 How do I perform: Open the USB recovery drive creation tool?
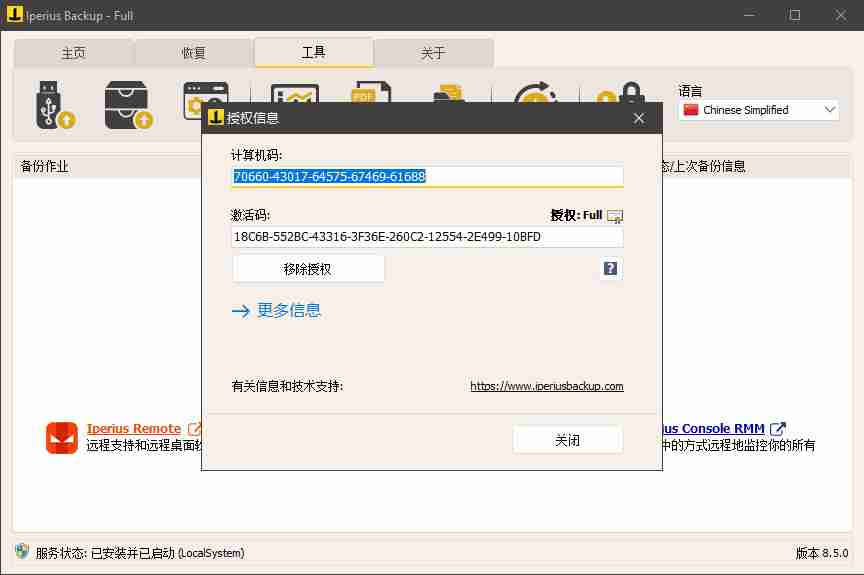click(55, 105)
